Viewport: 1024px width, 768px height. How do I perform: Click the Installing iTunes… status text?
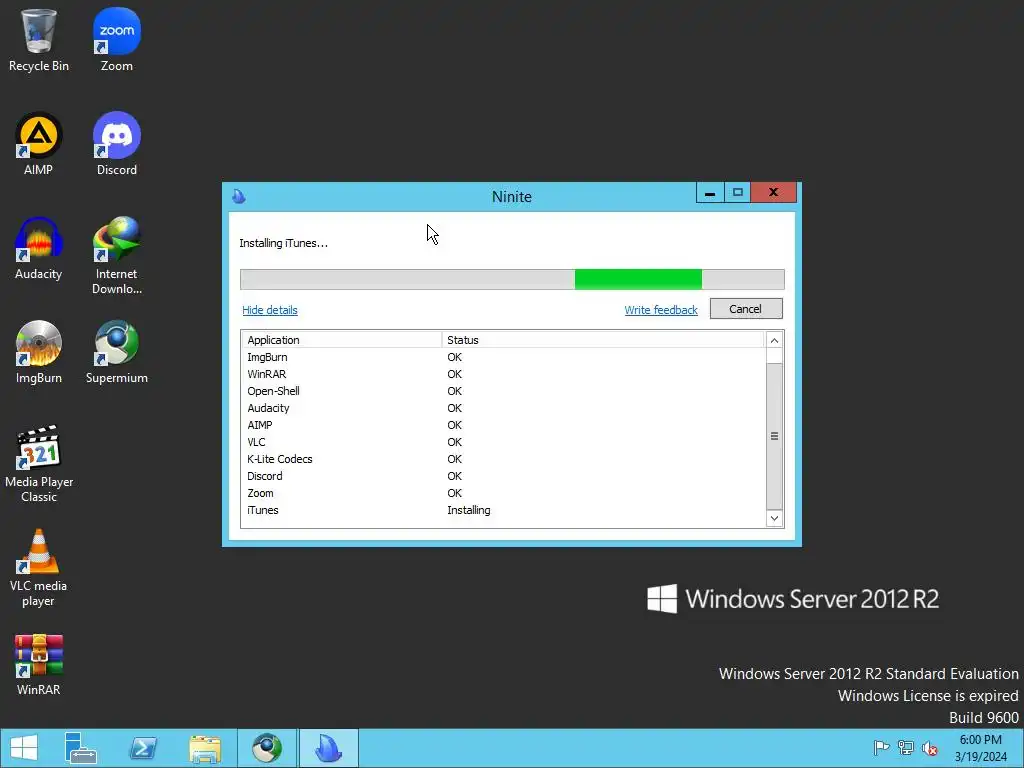click(x=283, y=243)
